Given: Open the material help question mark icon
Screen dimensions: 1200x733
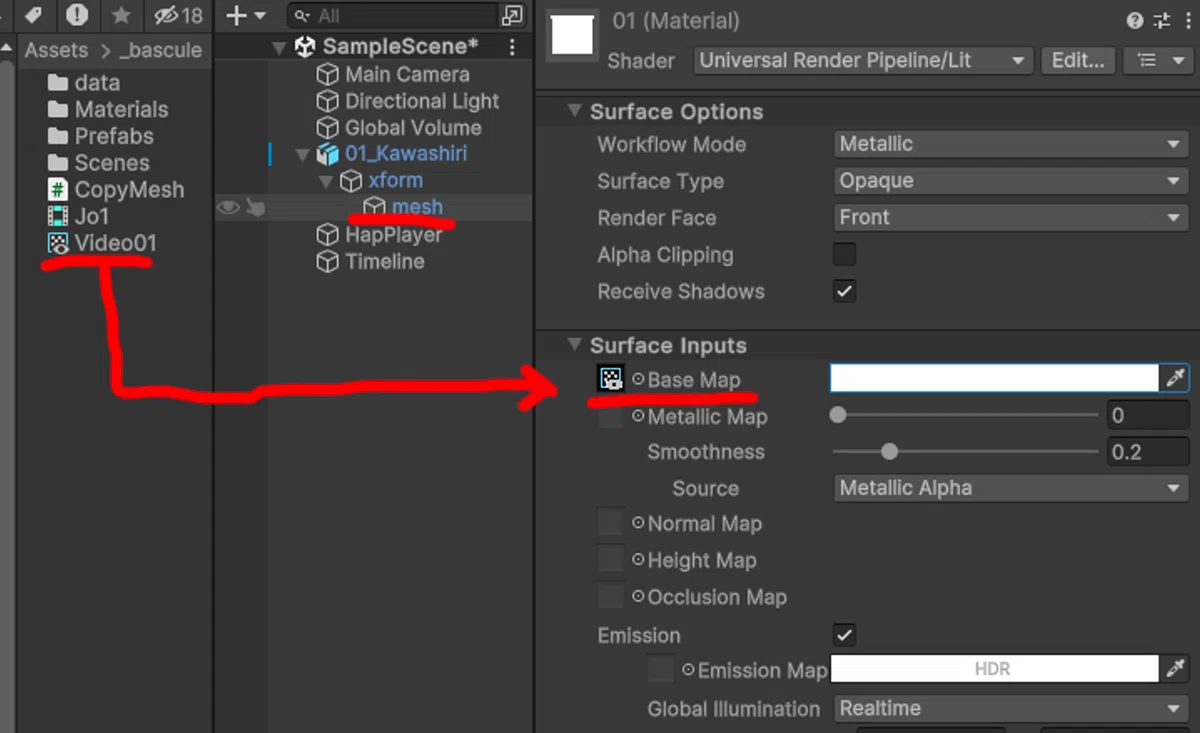Looking at the screenshot, I should pos(1134,20).
